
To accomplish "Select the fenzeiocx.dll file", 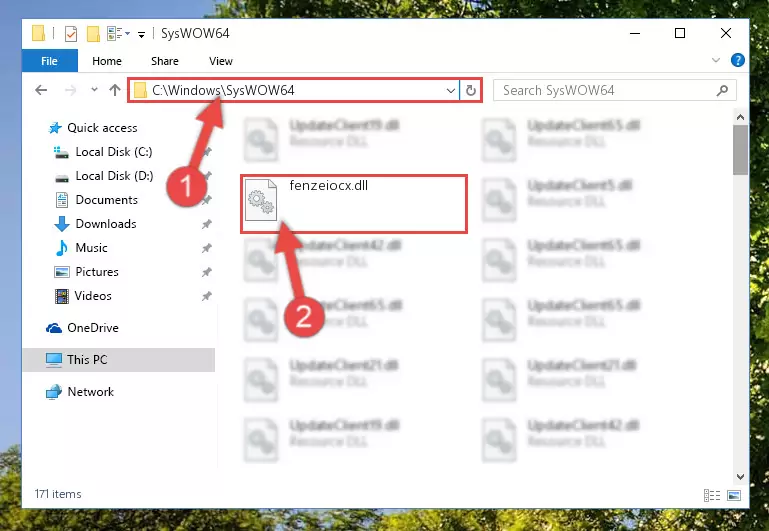I will click(x=353, y=203).
